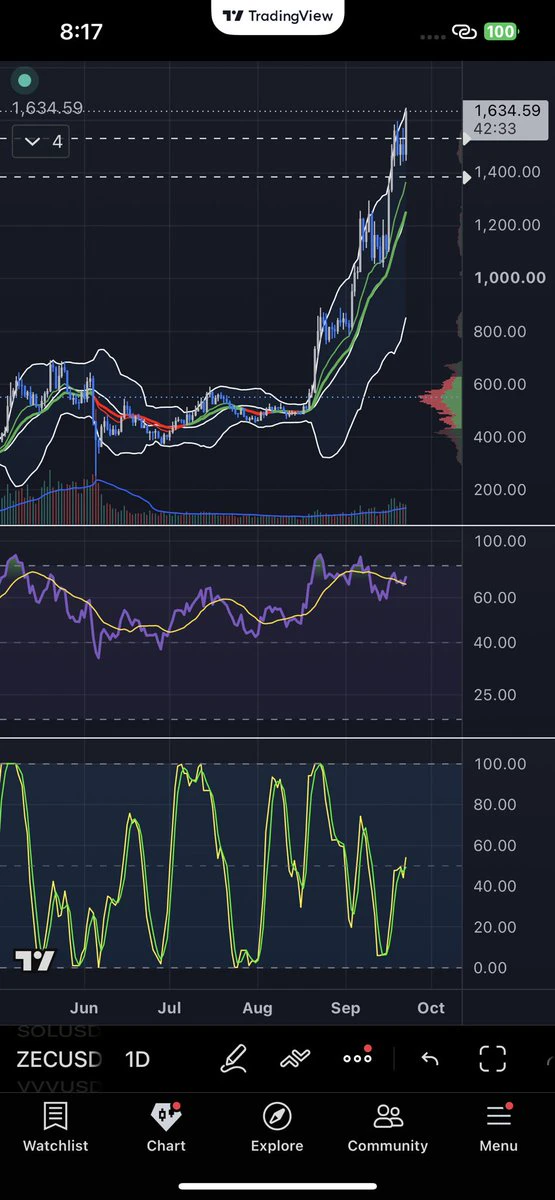Tap the RSI 25.00 scale label
Image resolution: width=555 pixels, height=1200 pixels.
point(495,694)
